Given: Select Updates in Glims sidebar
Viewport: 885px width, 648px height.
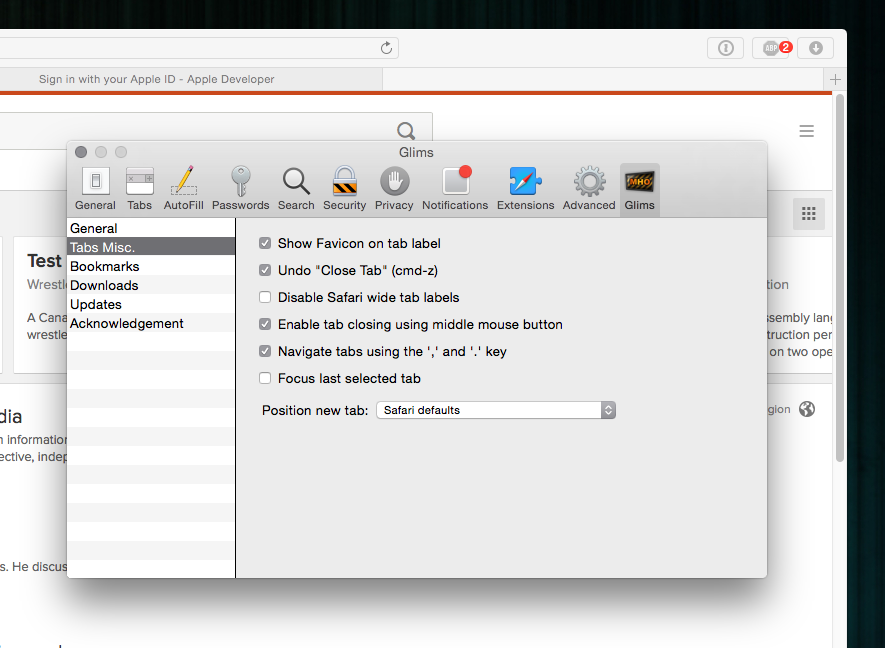Looking at the screenshot, I should coord(151,304).
